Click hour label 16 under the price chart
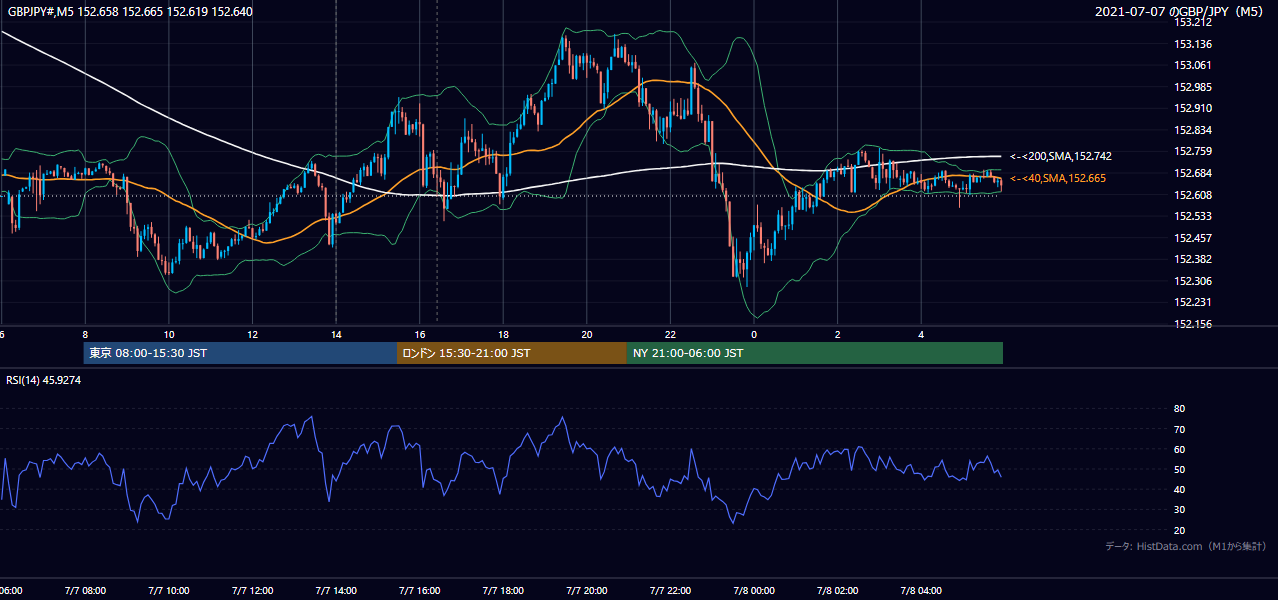 tap(420, 334)
